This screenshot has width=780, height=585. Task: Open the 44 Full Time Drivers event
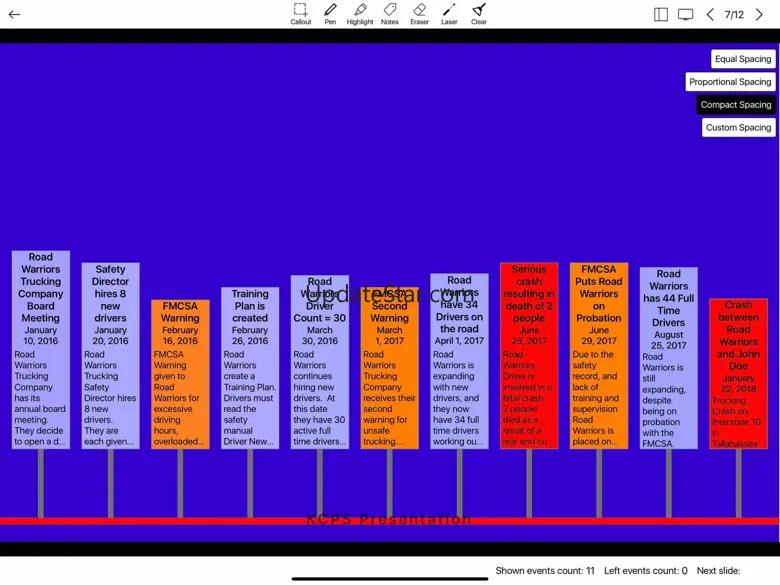click(669, 358)
